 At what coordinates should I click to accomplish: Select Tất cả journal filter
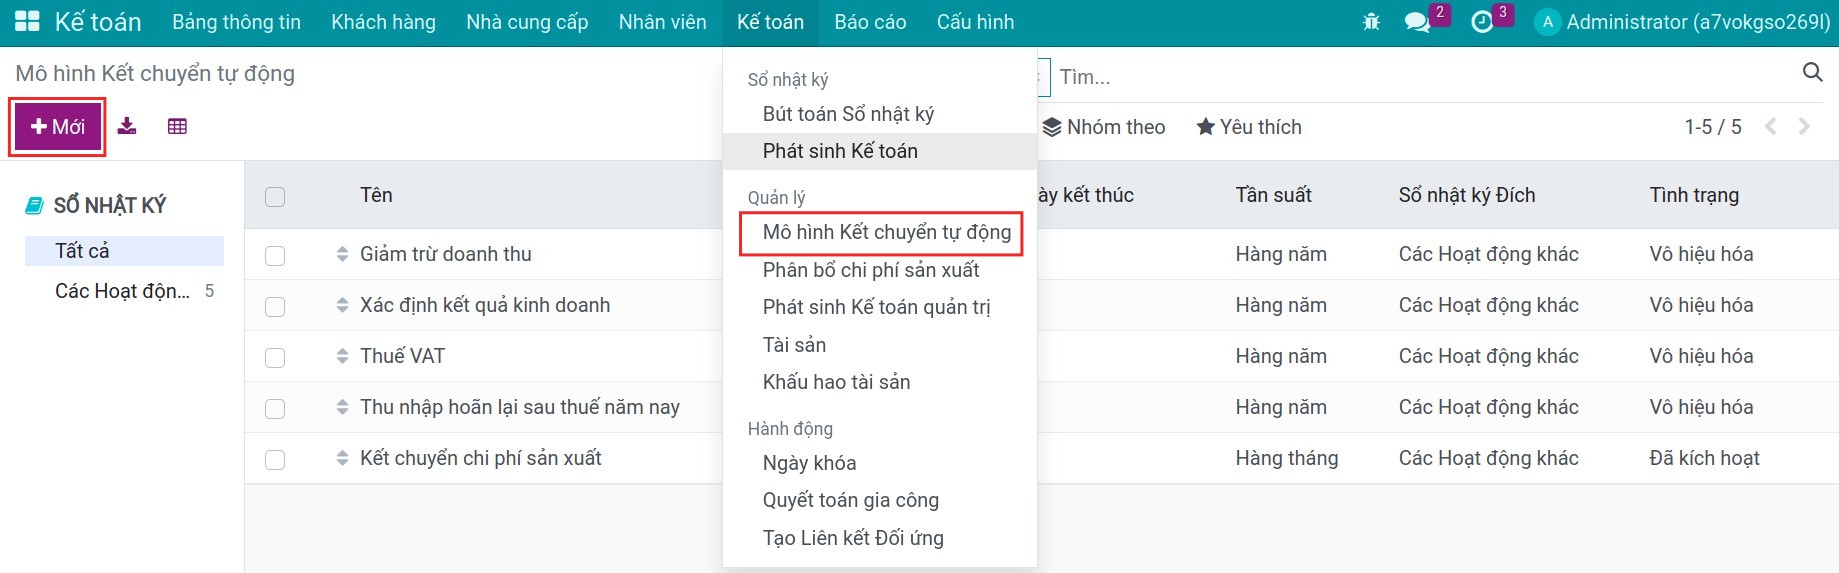[x=124, y=251]
